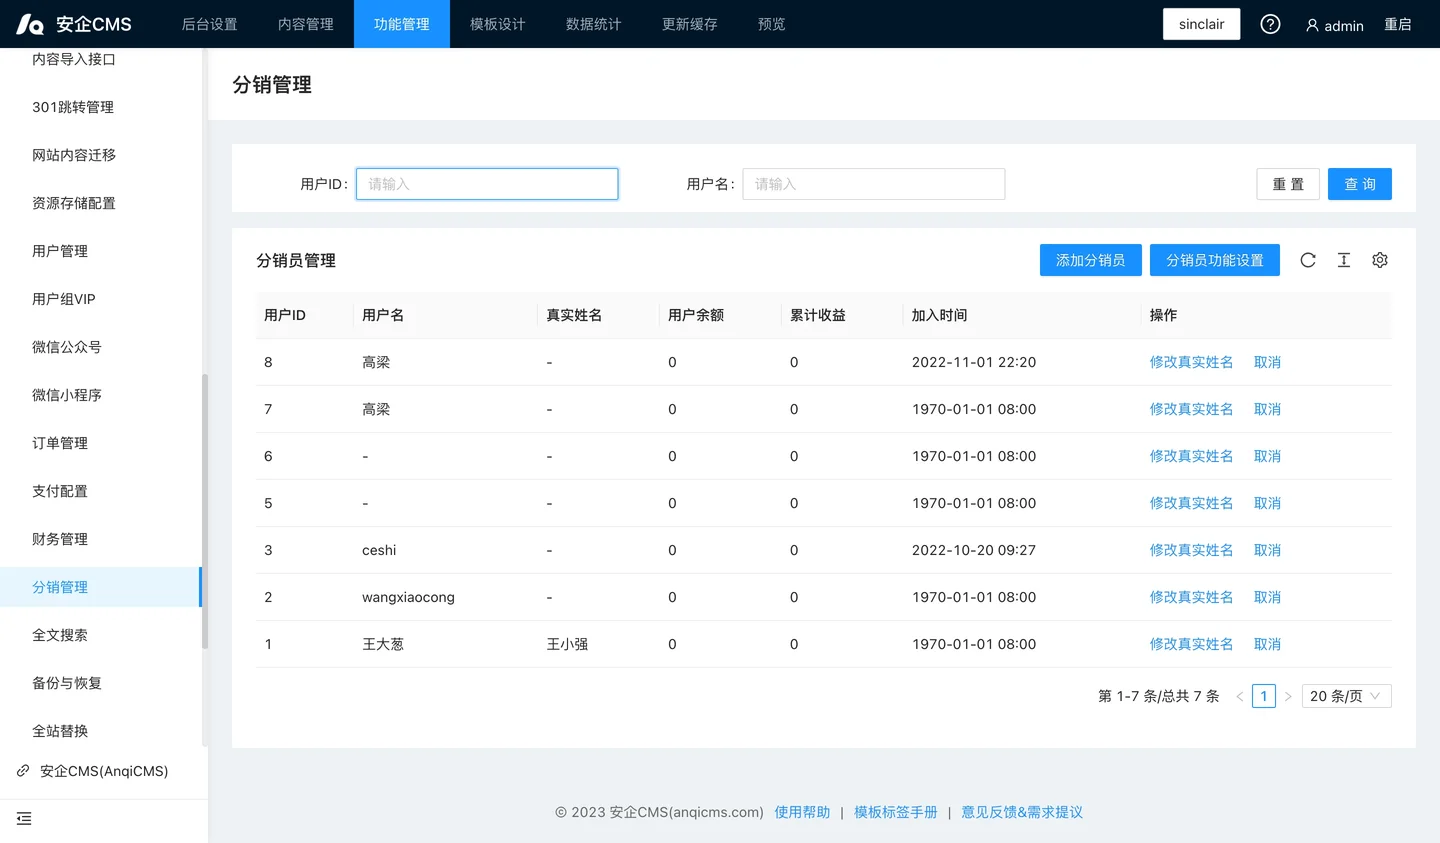Click the sidebar vertical scrollbar
1440x843 pixels.
click(x=205, y=511)
